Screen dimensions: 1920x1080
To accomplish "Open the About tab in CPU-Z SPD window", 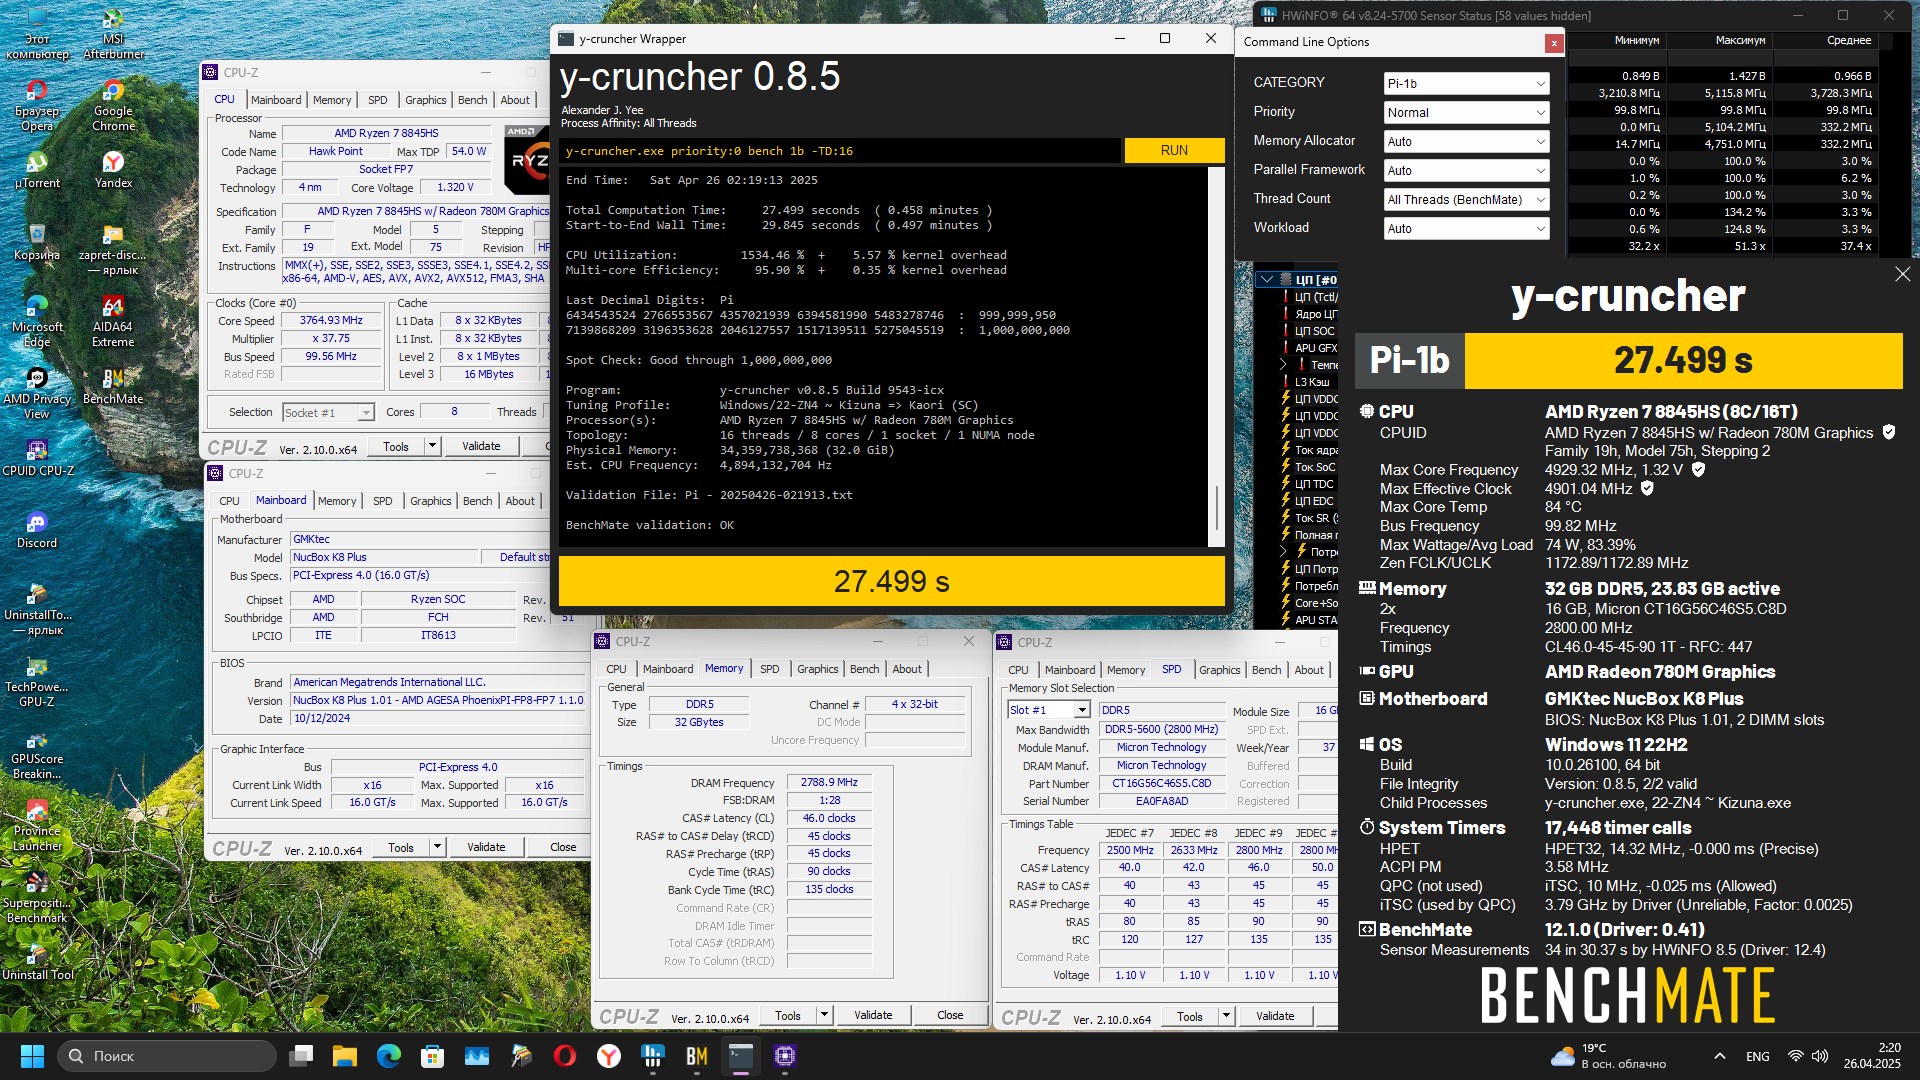I will point(1308,670).
